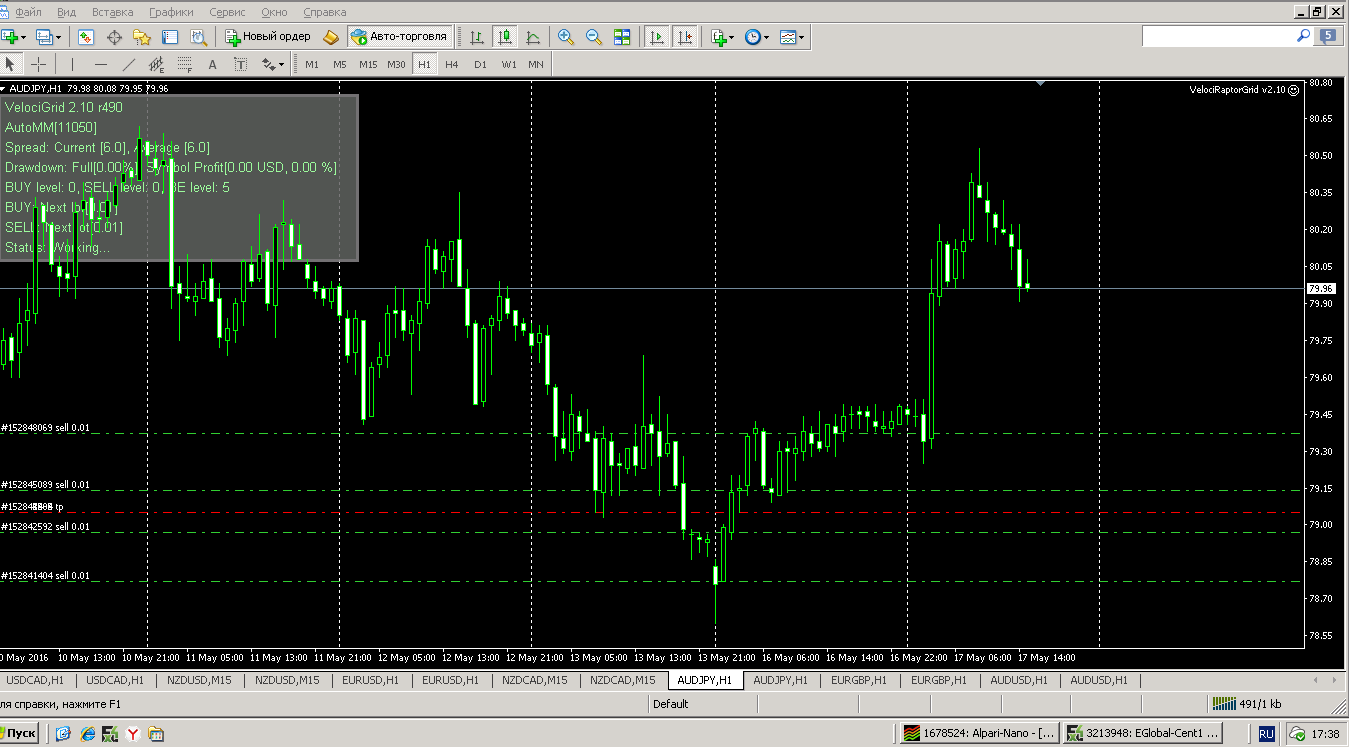Pick the vertical line drawing tool

click(72, 64)
